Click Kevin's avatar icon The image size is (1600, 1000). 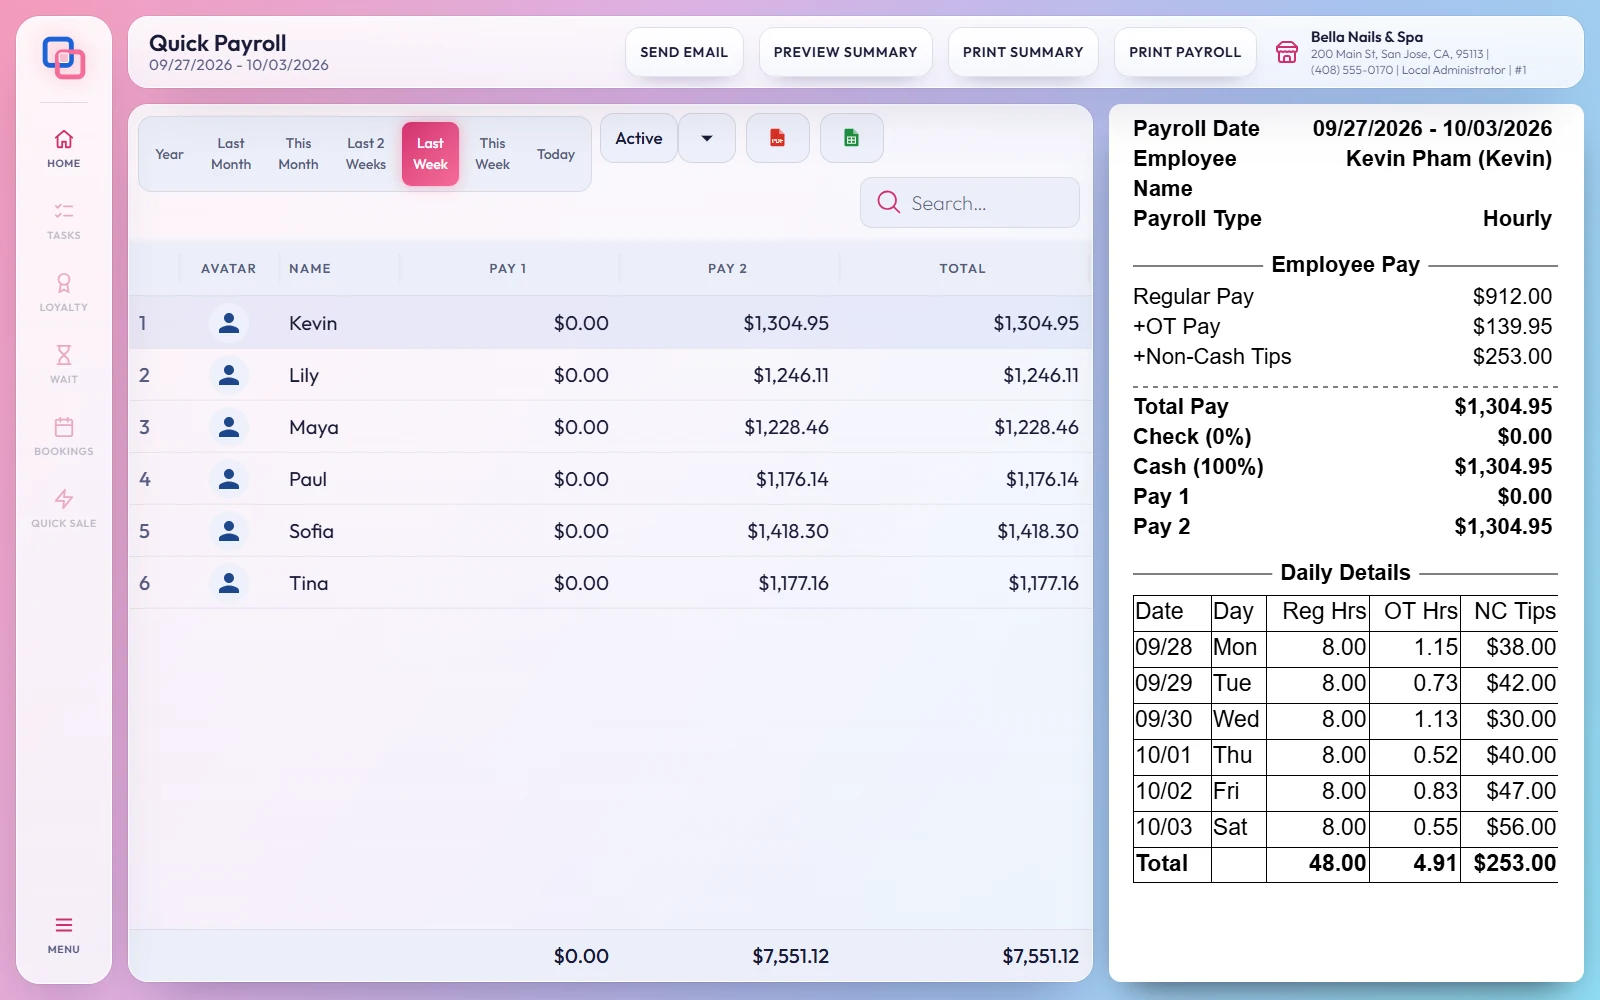(229, 323)
